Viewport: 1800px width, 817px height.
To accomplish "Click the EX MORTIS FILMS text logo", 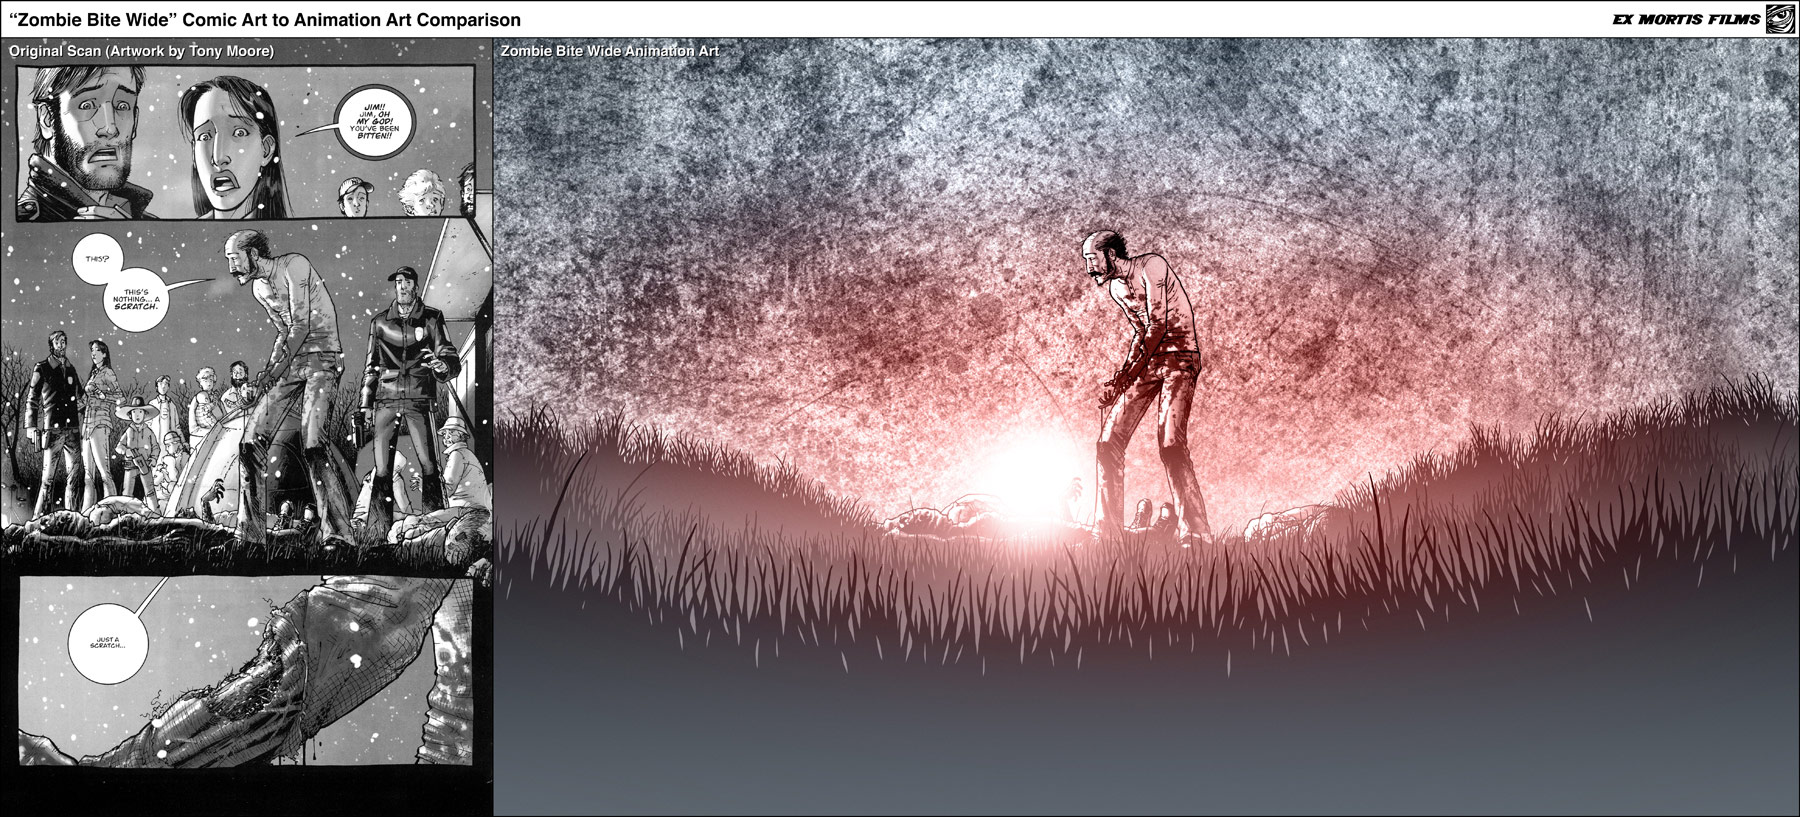I will coord(1686,19).
